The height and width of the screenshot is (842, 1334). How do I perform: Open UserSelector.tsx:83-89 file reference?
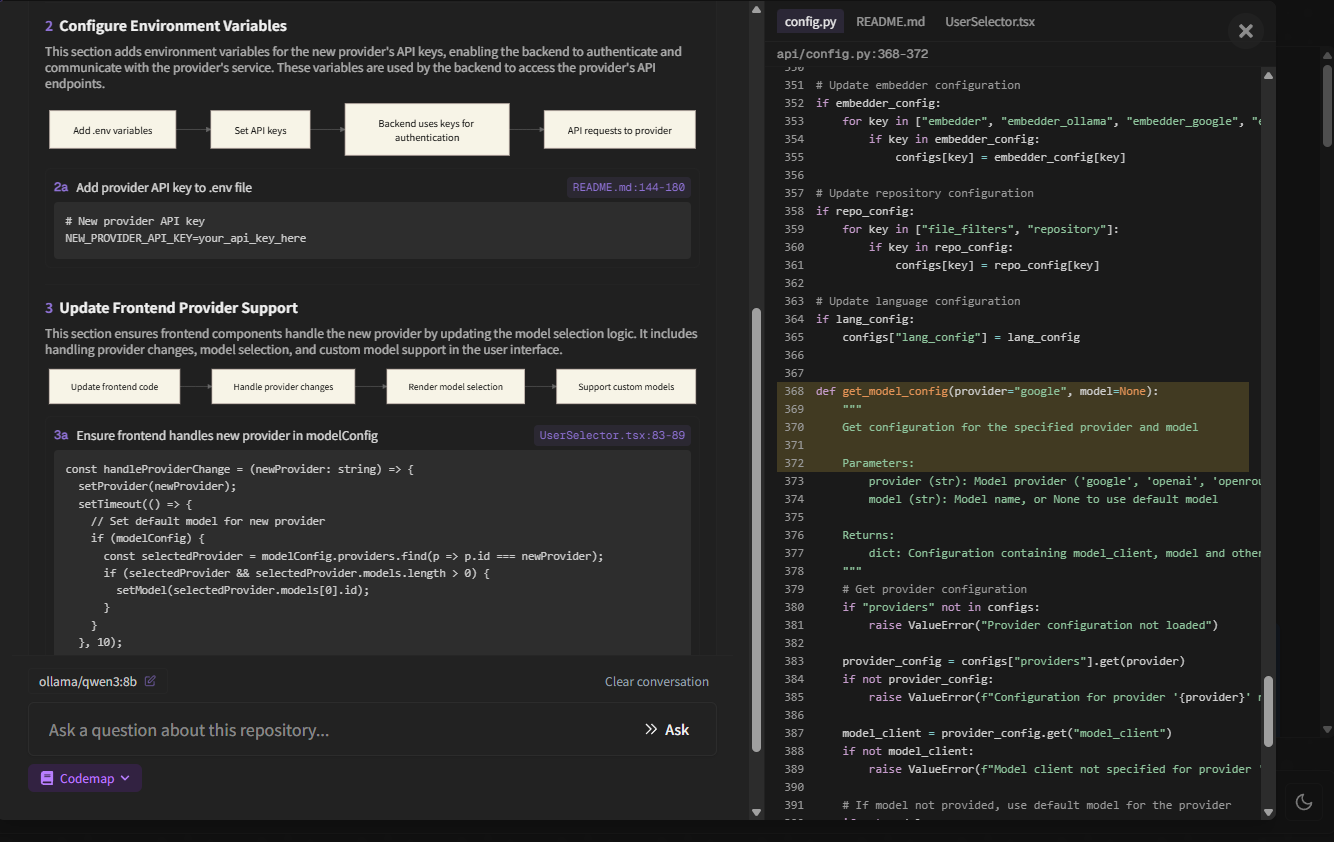(x=612, y=435)
